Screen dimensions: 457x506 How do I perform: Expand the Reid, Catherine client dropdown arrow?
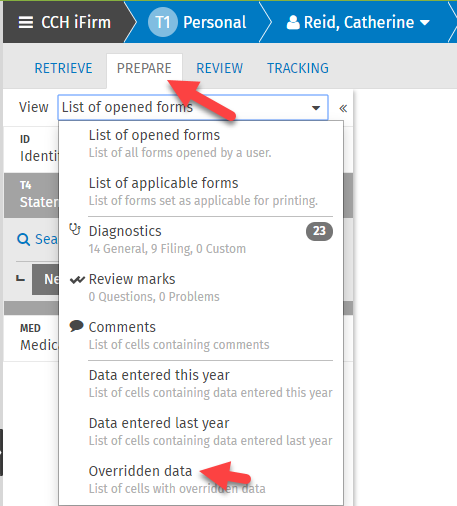click(x=425, y=23)
